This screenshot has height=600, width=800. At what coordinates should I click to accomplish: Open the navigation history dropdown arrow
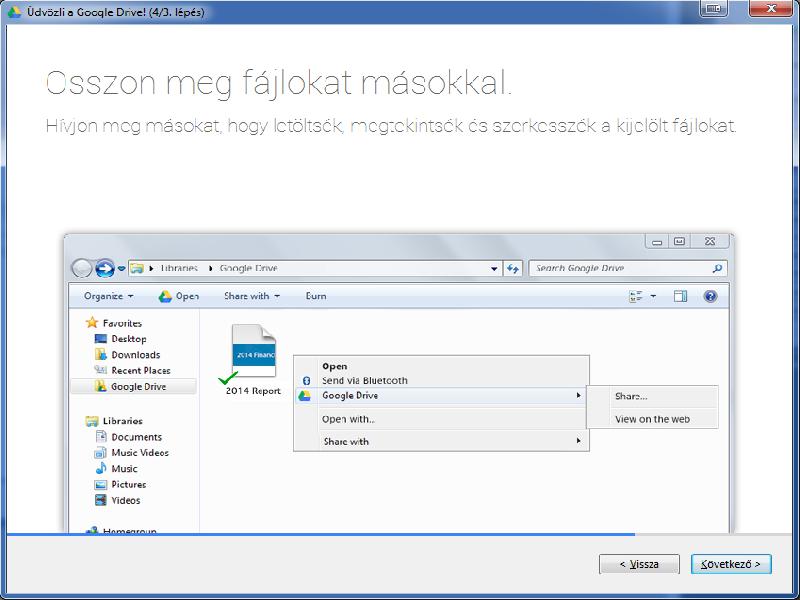[121, 268]
